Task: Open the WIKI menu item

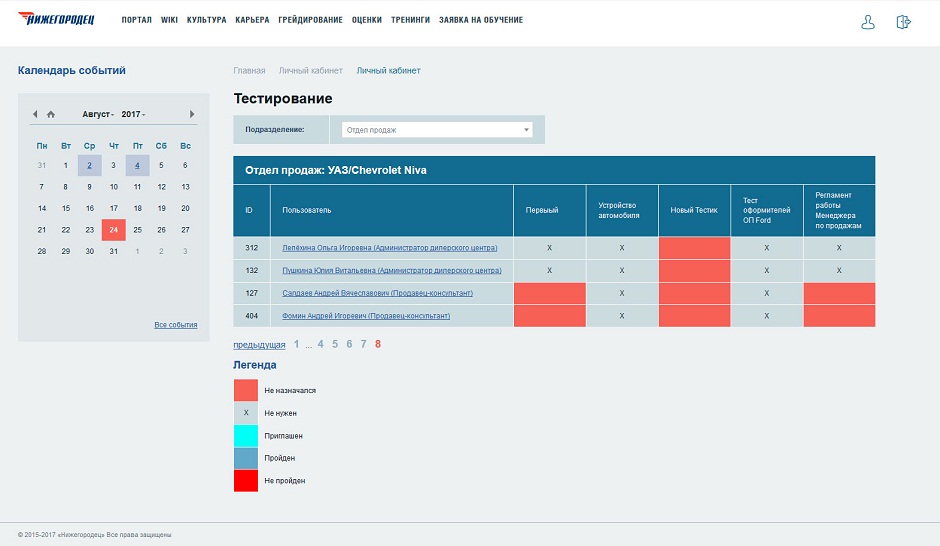Action: pyautogui.click(x=169, y=20)
